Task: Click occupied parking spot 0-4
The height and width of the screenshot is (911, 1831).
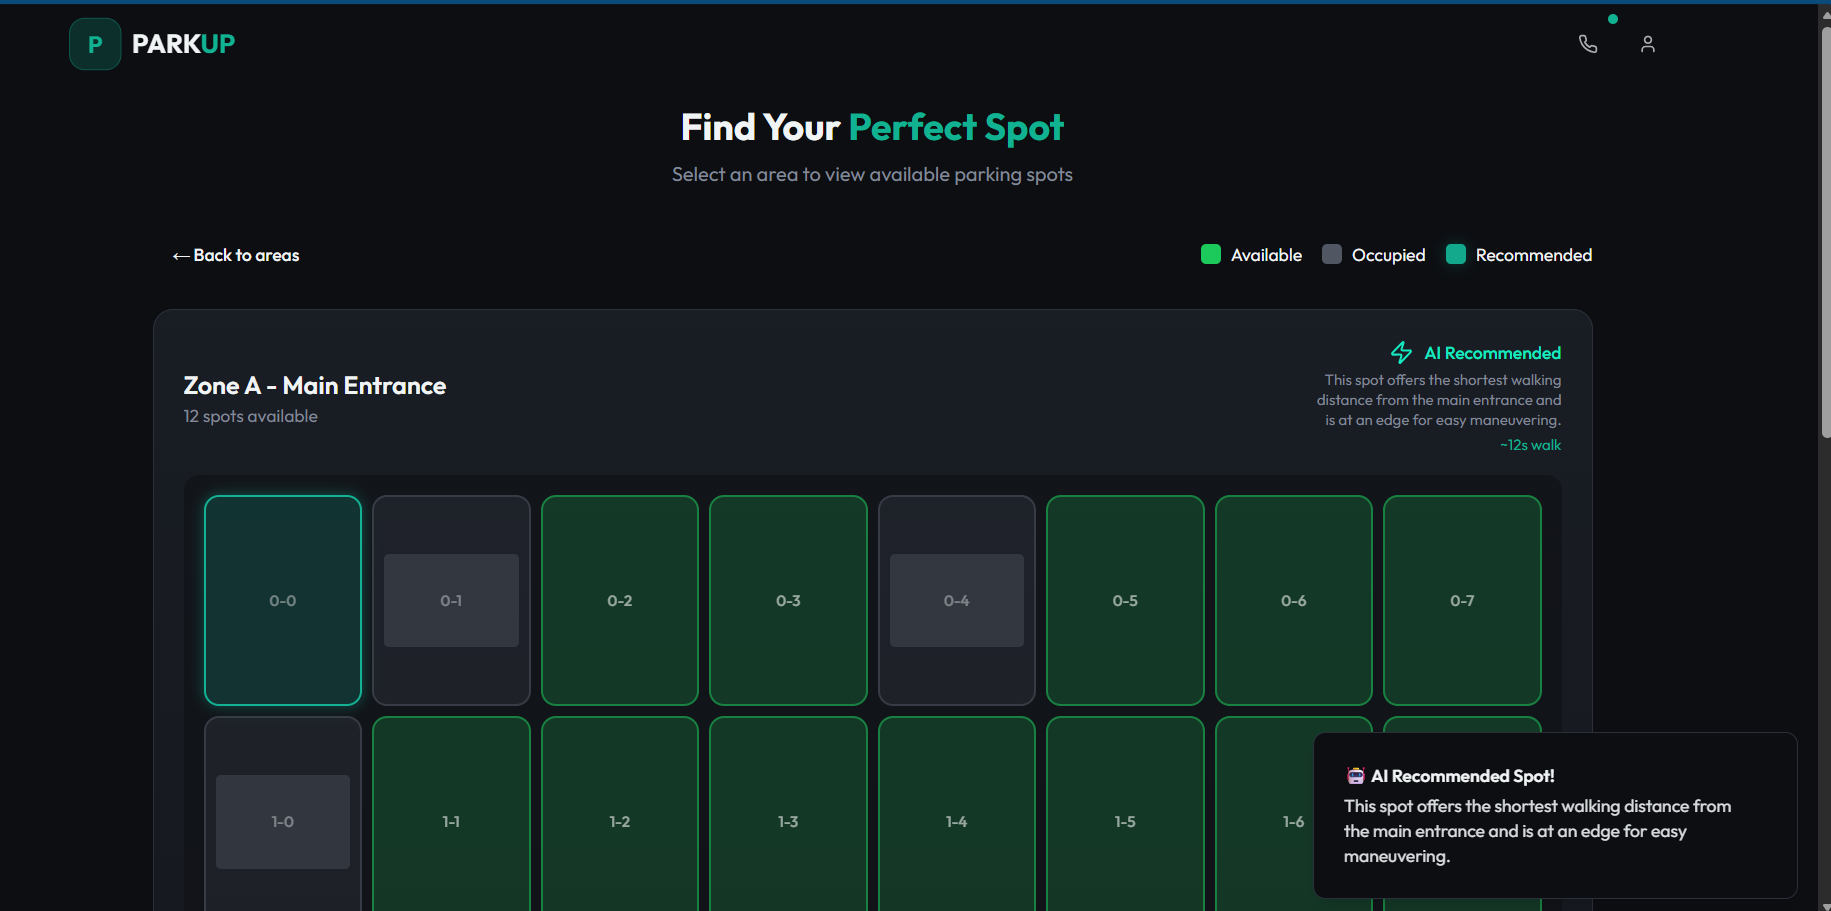Action: 957,600
